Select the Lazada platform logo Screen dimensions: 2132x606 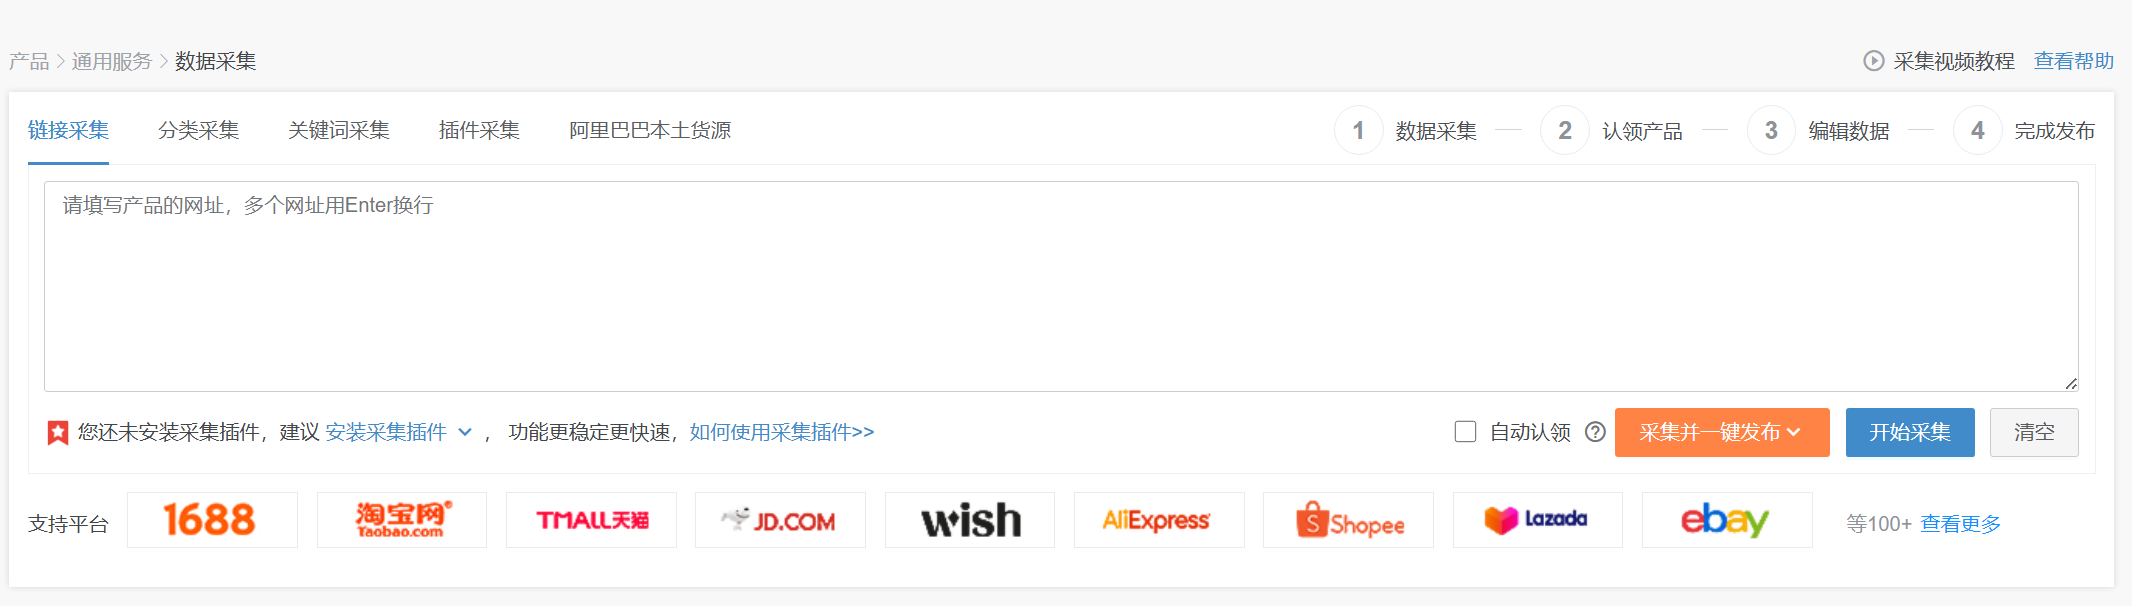click(1538, 520)
